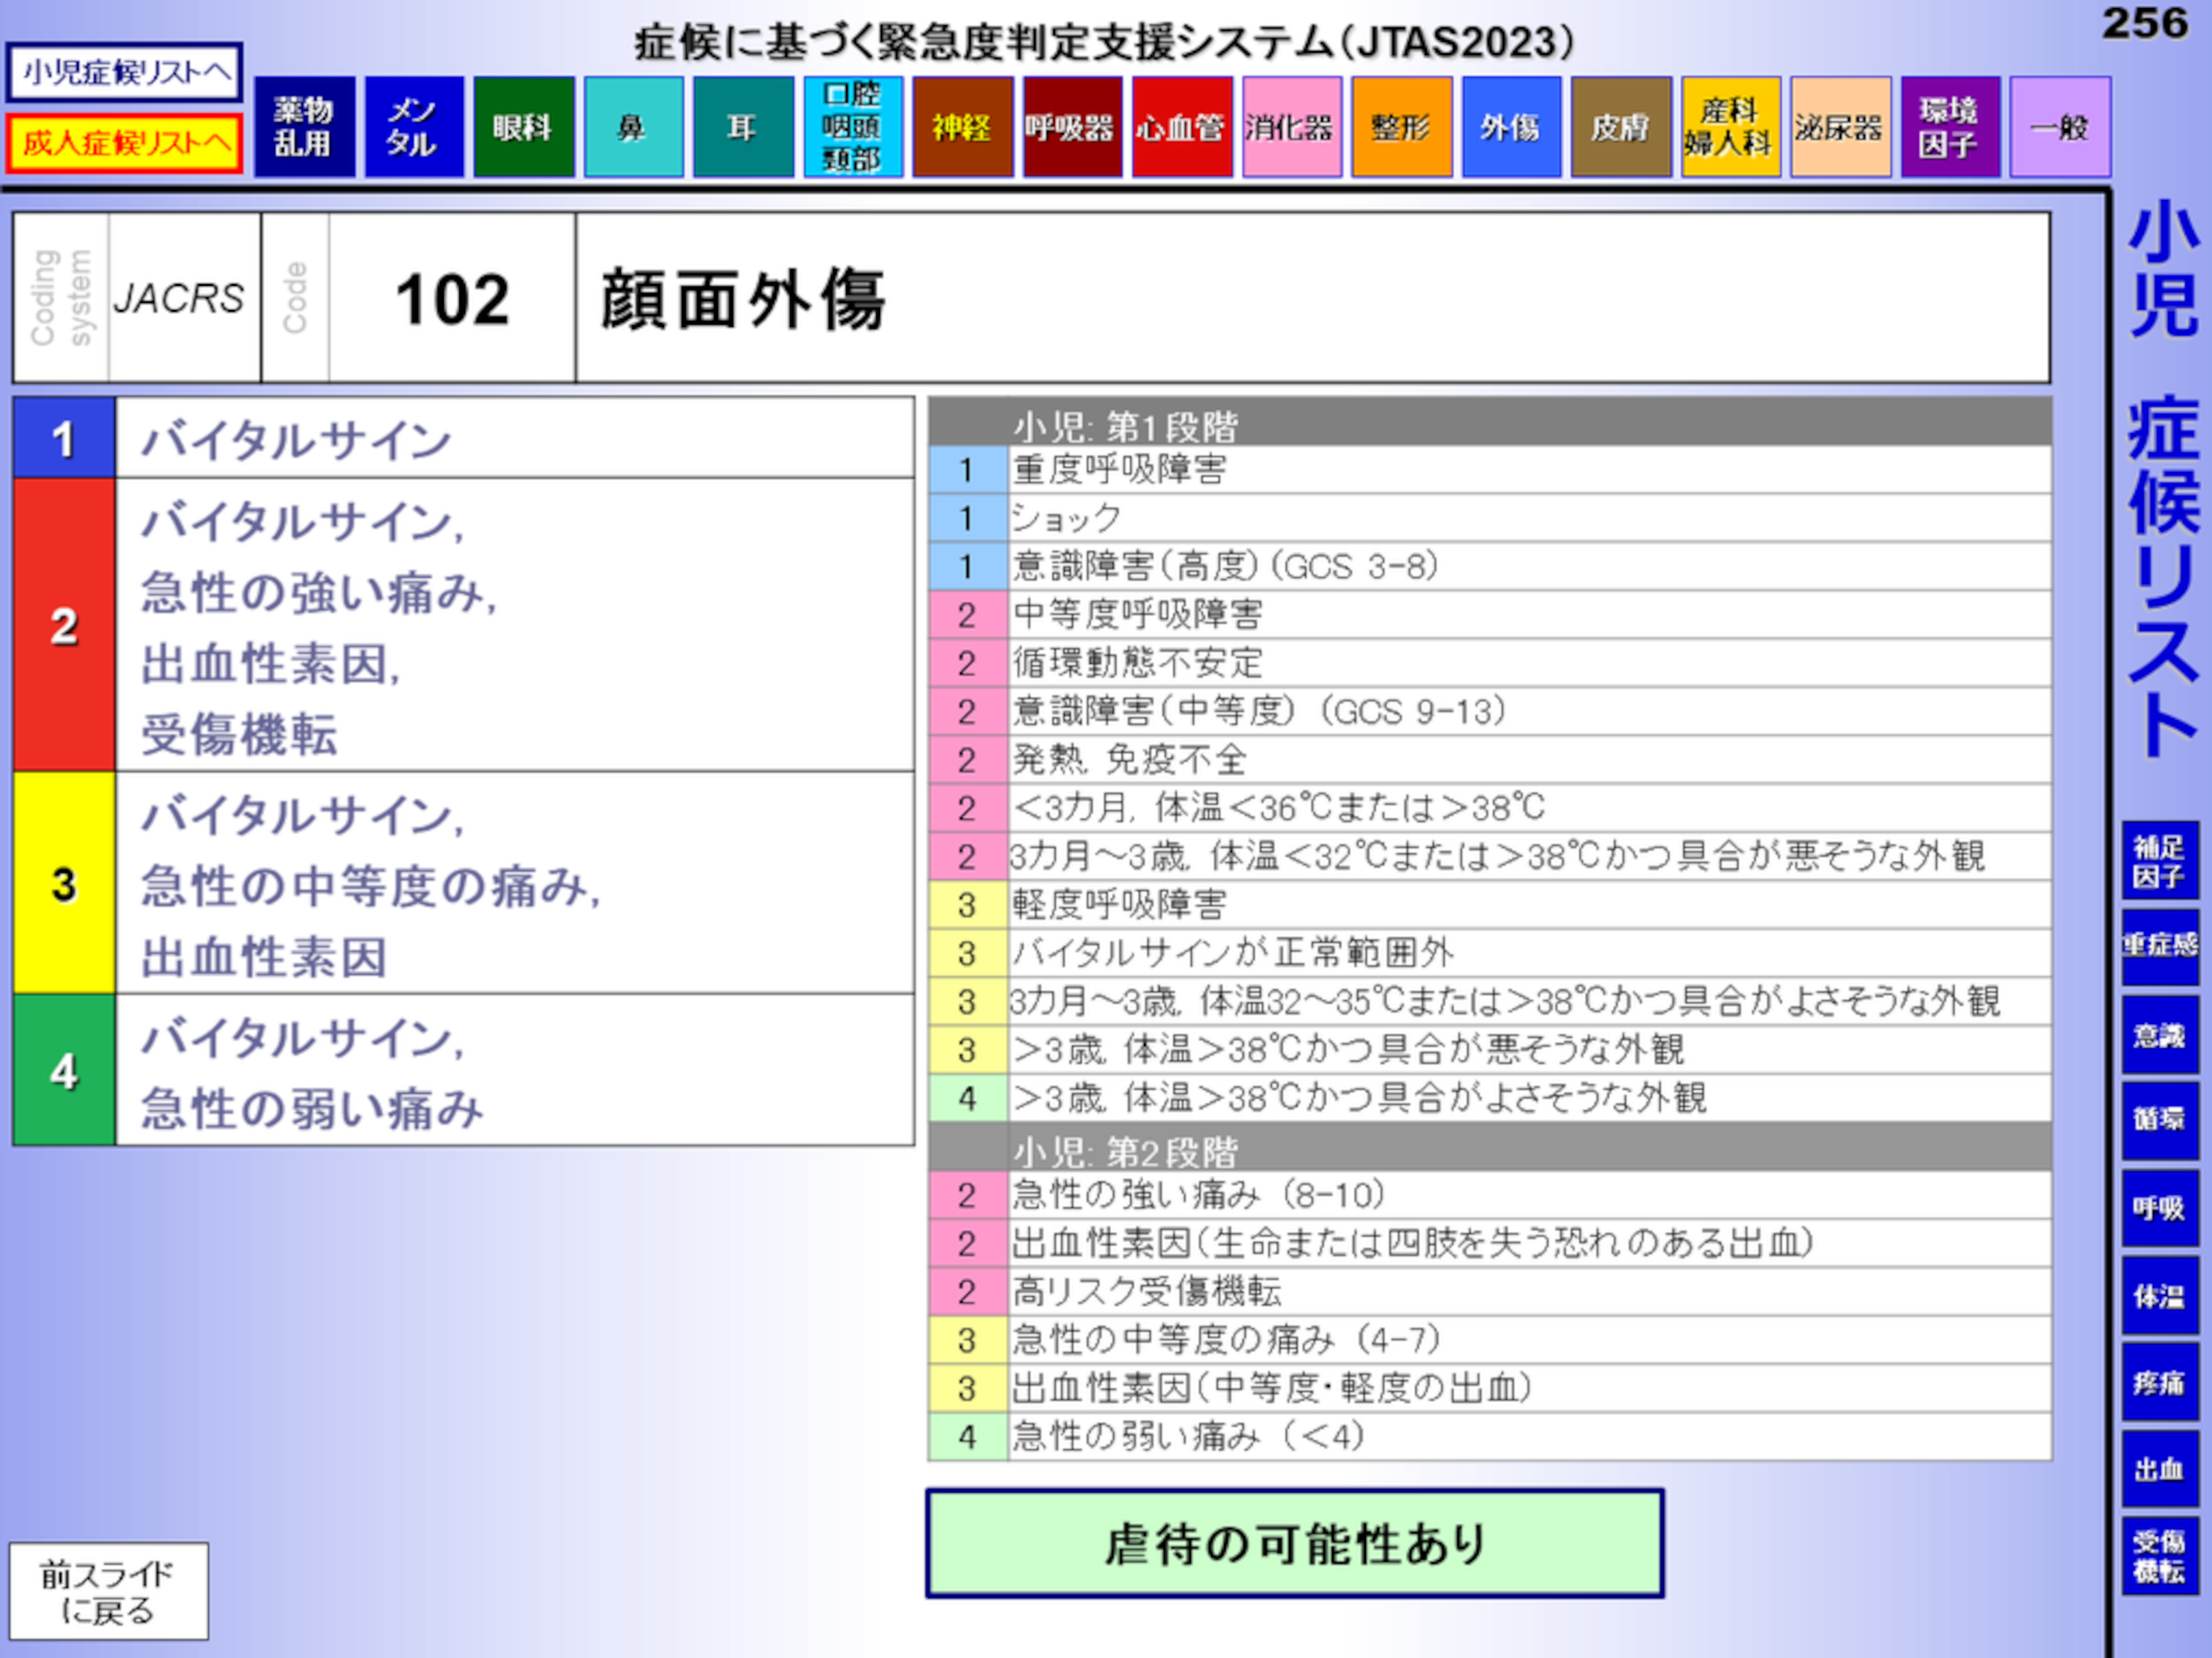Select the 高リスク受傷機転 row
This screenshot has width=2212, height=1658.
pyautogui.click(x=1490, y=1292)
